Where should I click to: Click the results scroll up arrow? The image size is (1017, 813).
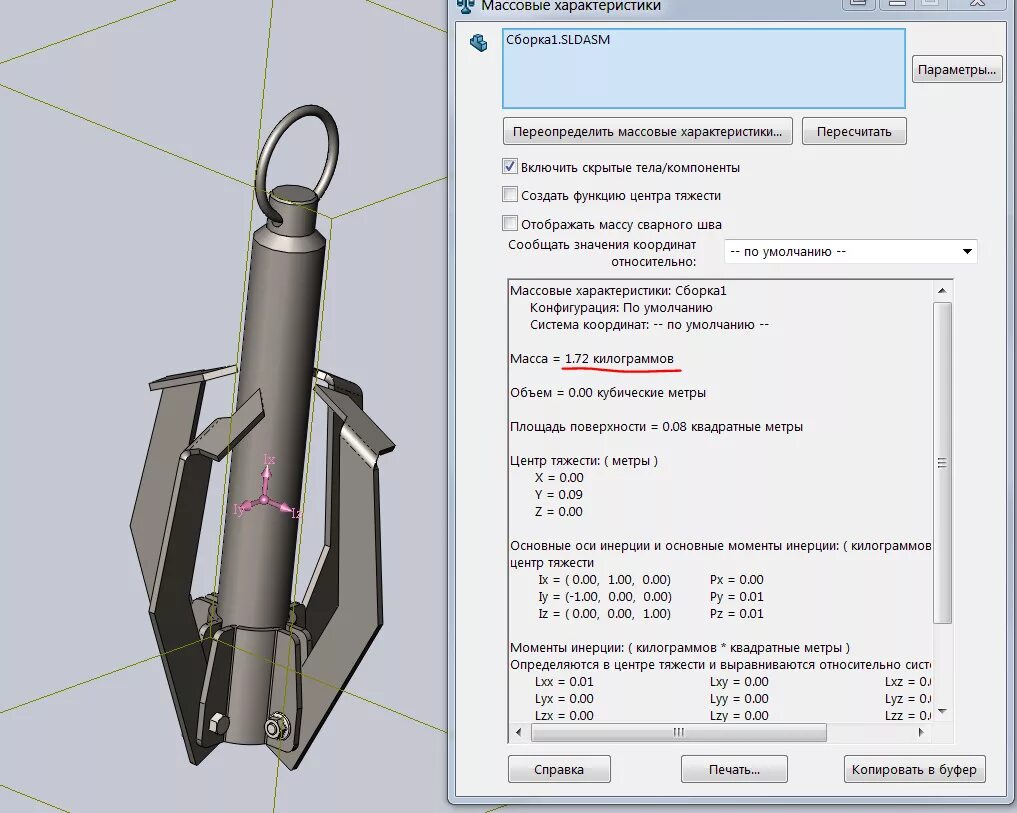click(942, 291)
